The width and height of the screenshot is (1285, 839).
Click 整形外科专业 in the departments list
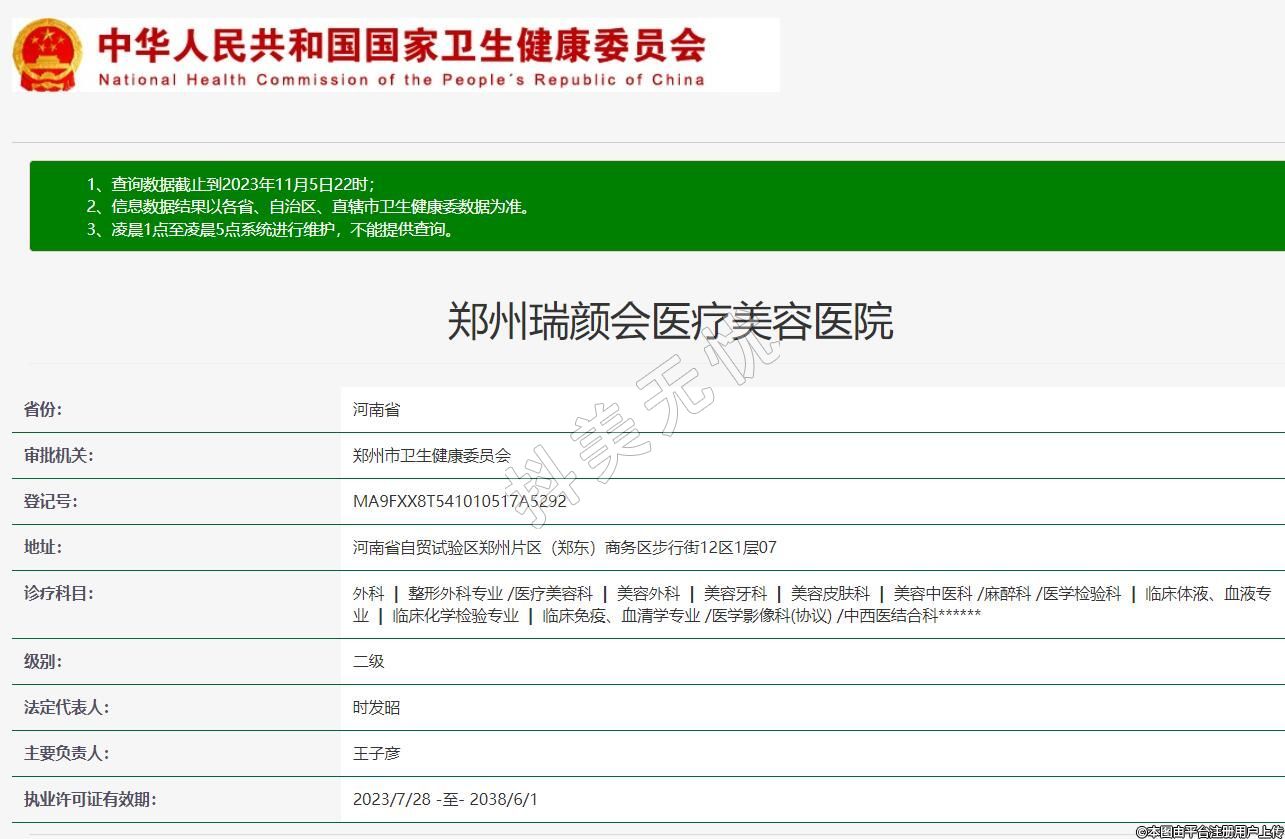pyautogui.click(x=455, y=593)
